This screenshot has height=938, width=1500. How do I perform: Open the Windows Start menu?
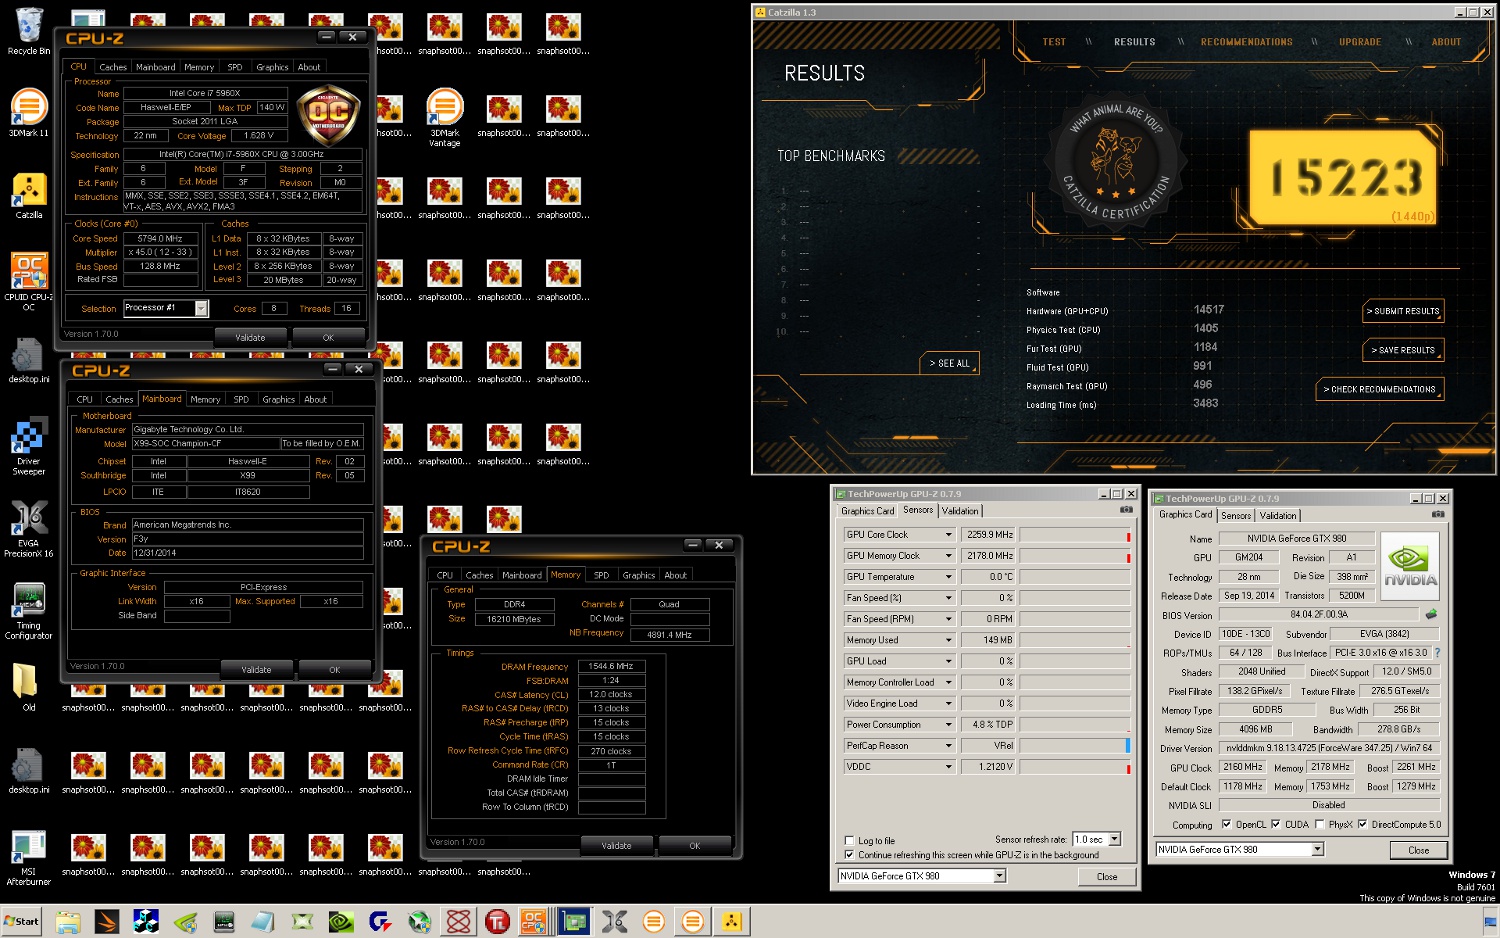coord(22,922)
